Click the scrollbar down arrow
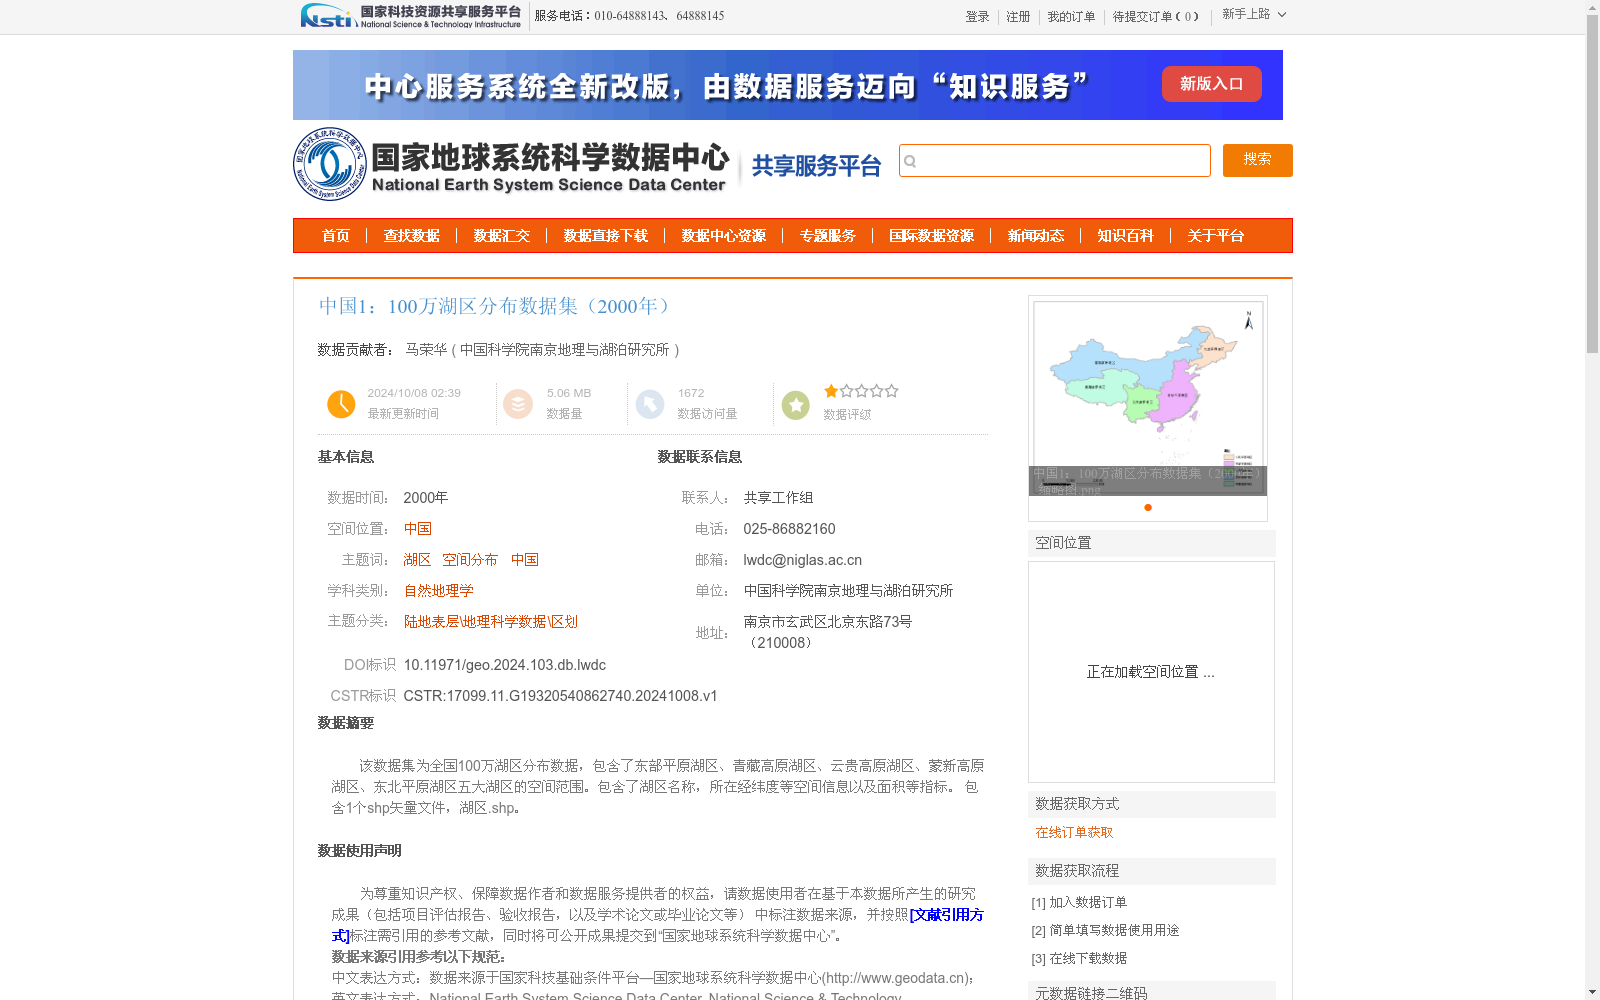 (x=1592, y=992)
